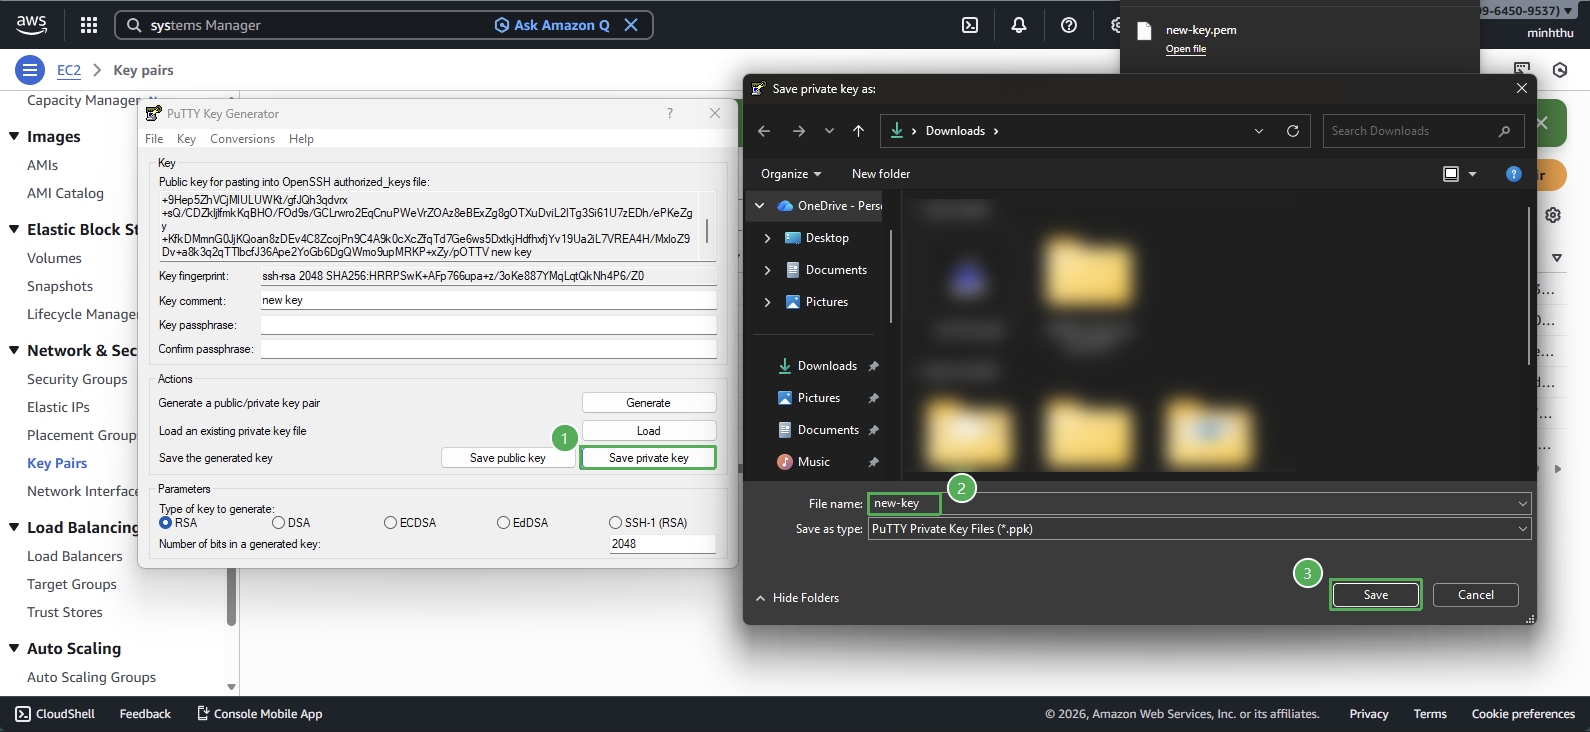Collapse the OneDrive - Personal tree node

(759, 206)
